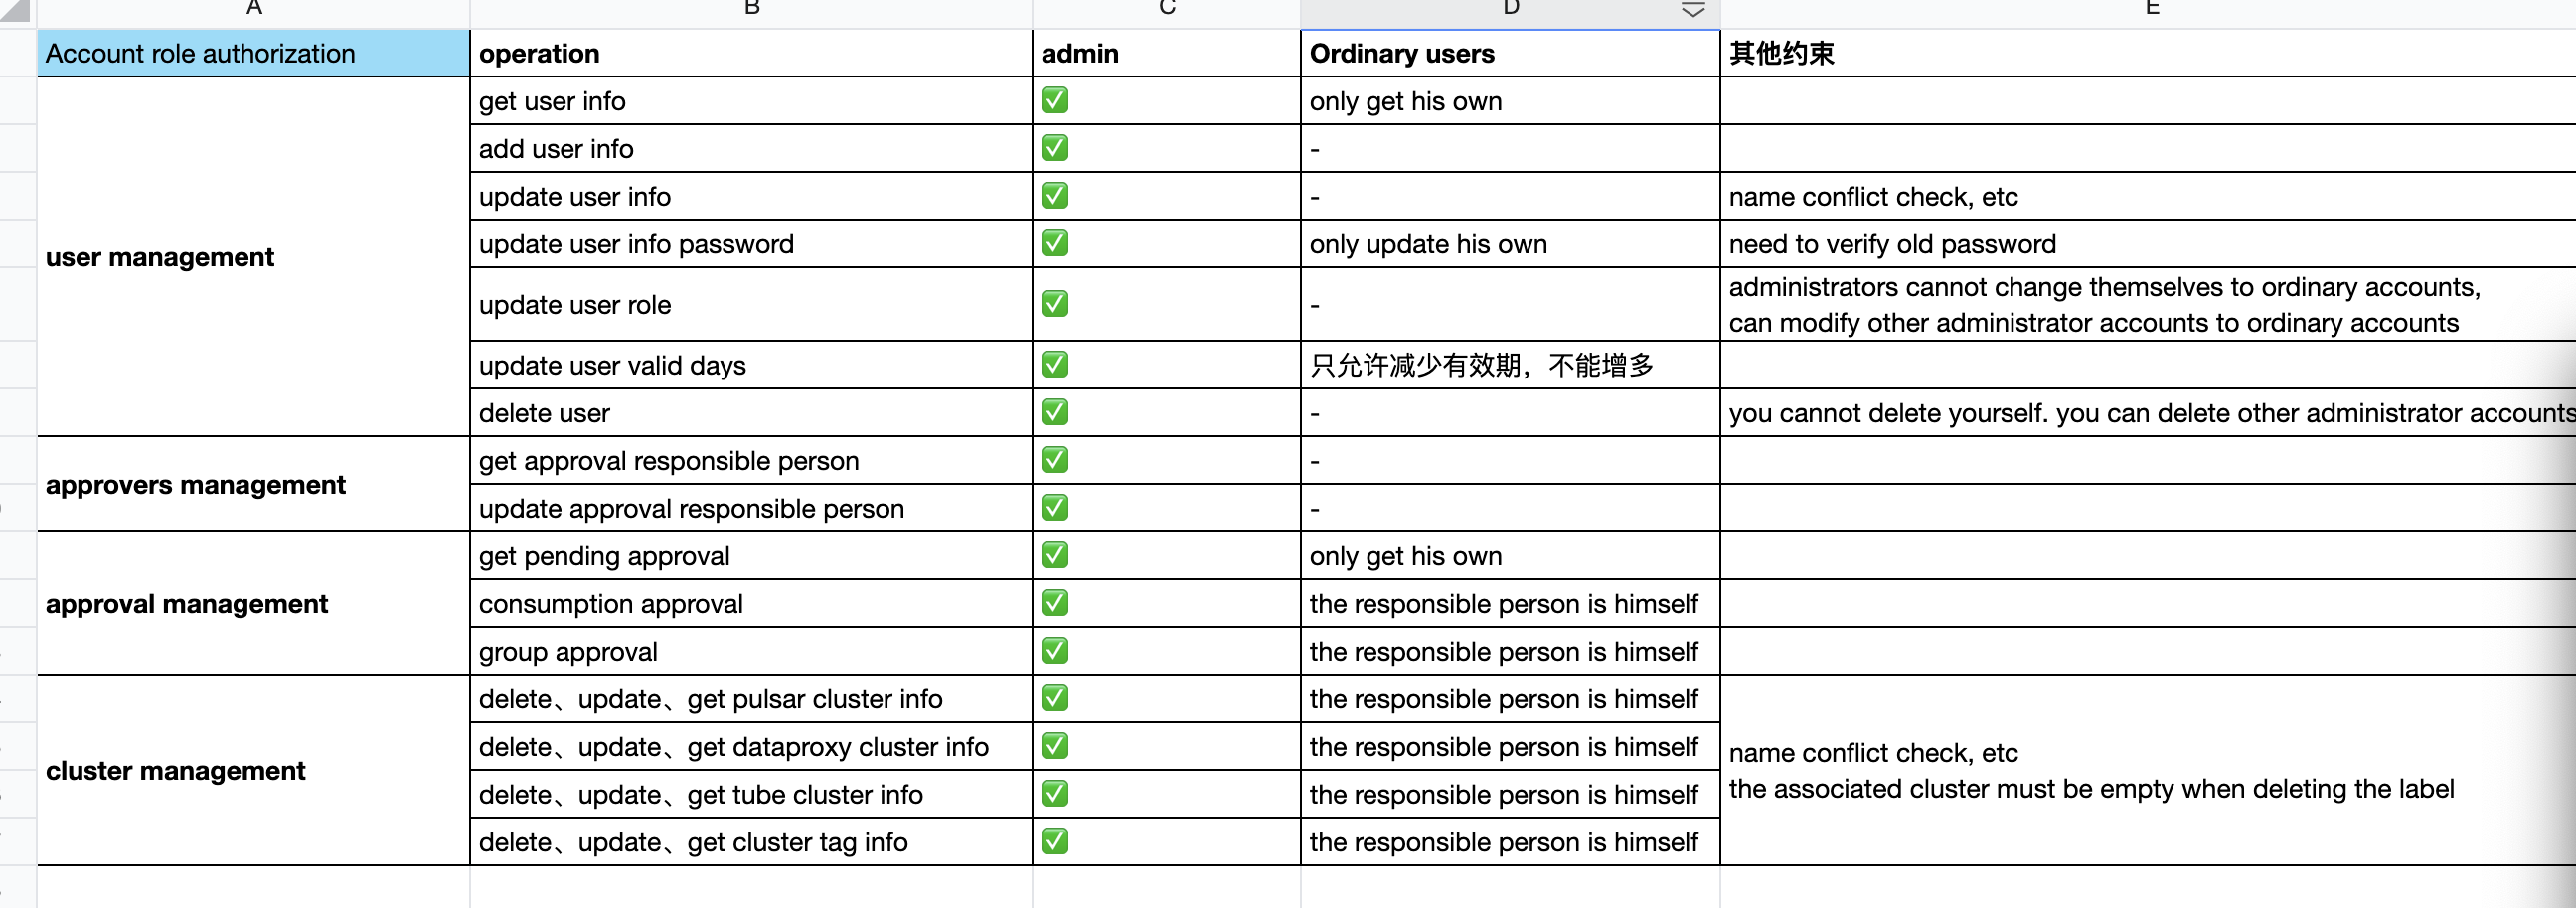Click the admin checkmark for update user role

pos(1054,304)
